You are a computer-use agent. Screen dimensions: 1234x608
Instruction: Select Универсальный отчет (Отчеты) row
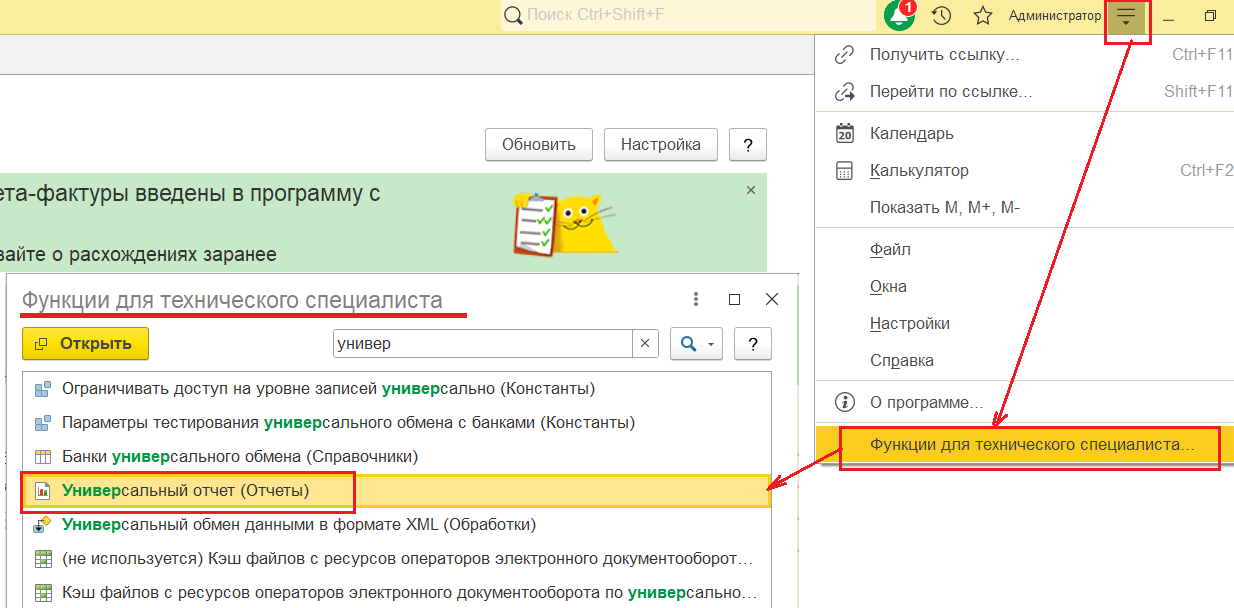pos(186,490)
